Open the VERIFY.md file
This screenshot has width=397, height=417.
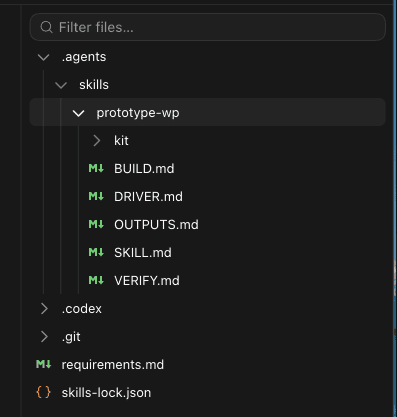coord(147,281)
